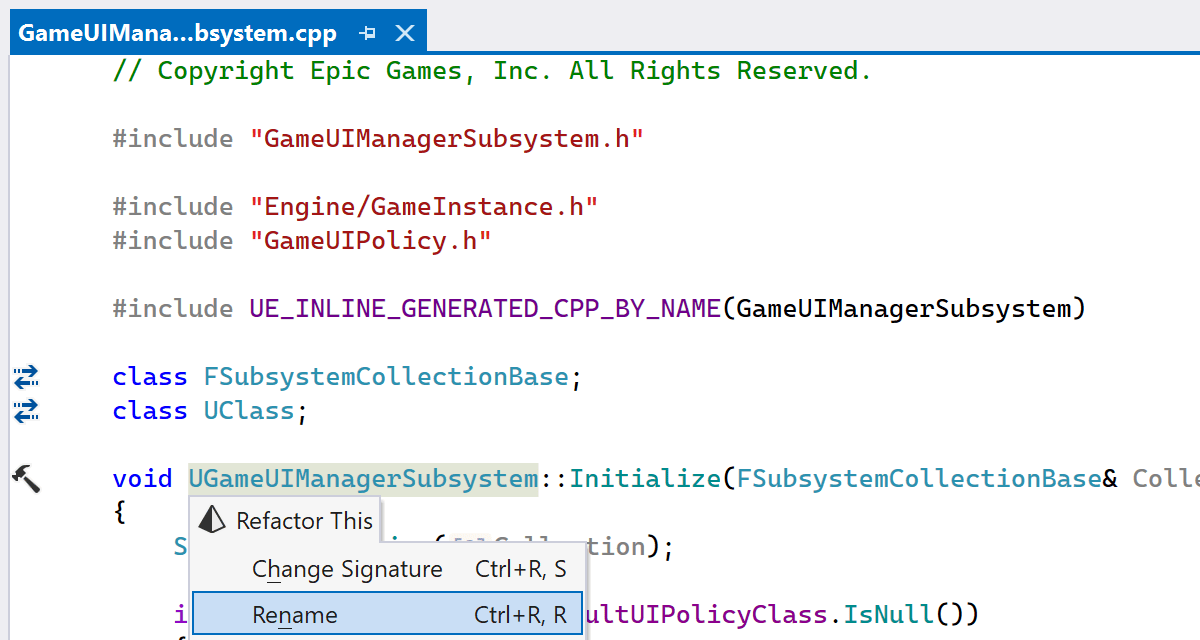1200x640 pixels.
Task: Click the Initialize method name
Action: [x=644, y=479]
